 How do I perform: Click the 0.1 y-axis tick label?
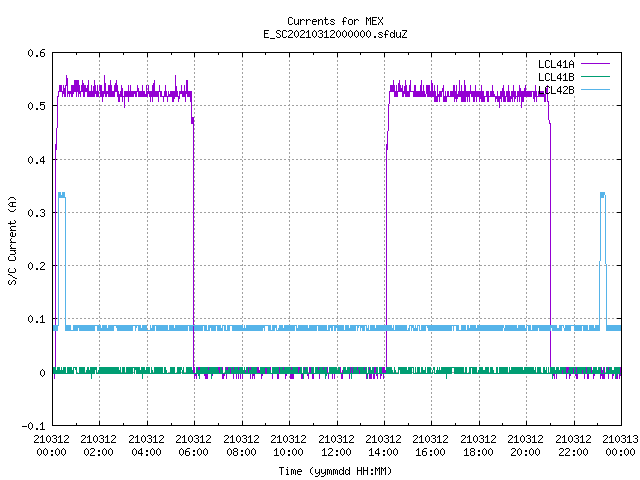[36, 319]
